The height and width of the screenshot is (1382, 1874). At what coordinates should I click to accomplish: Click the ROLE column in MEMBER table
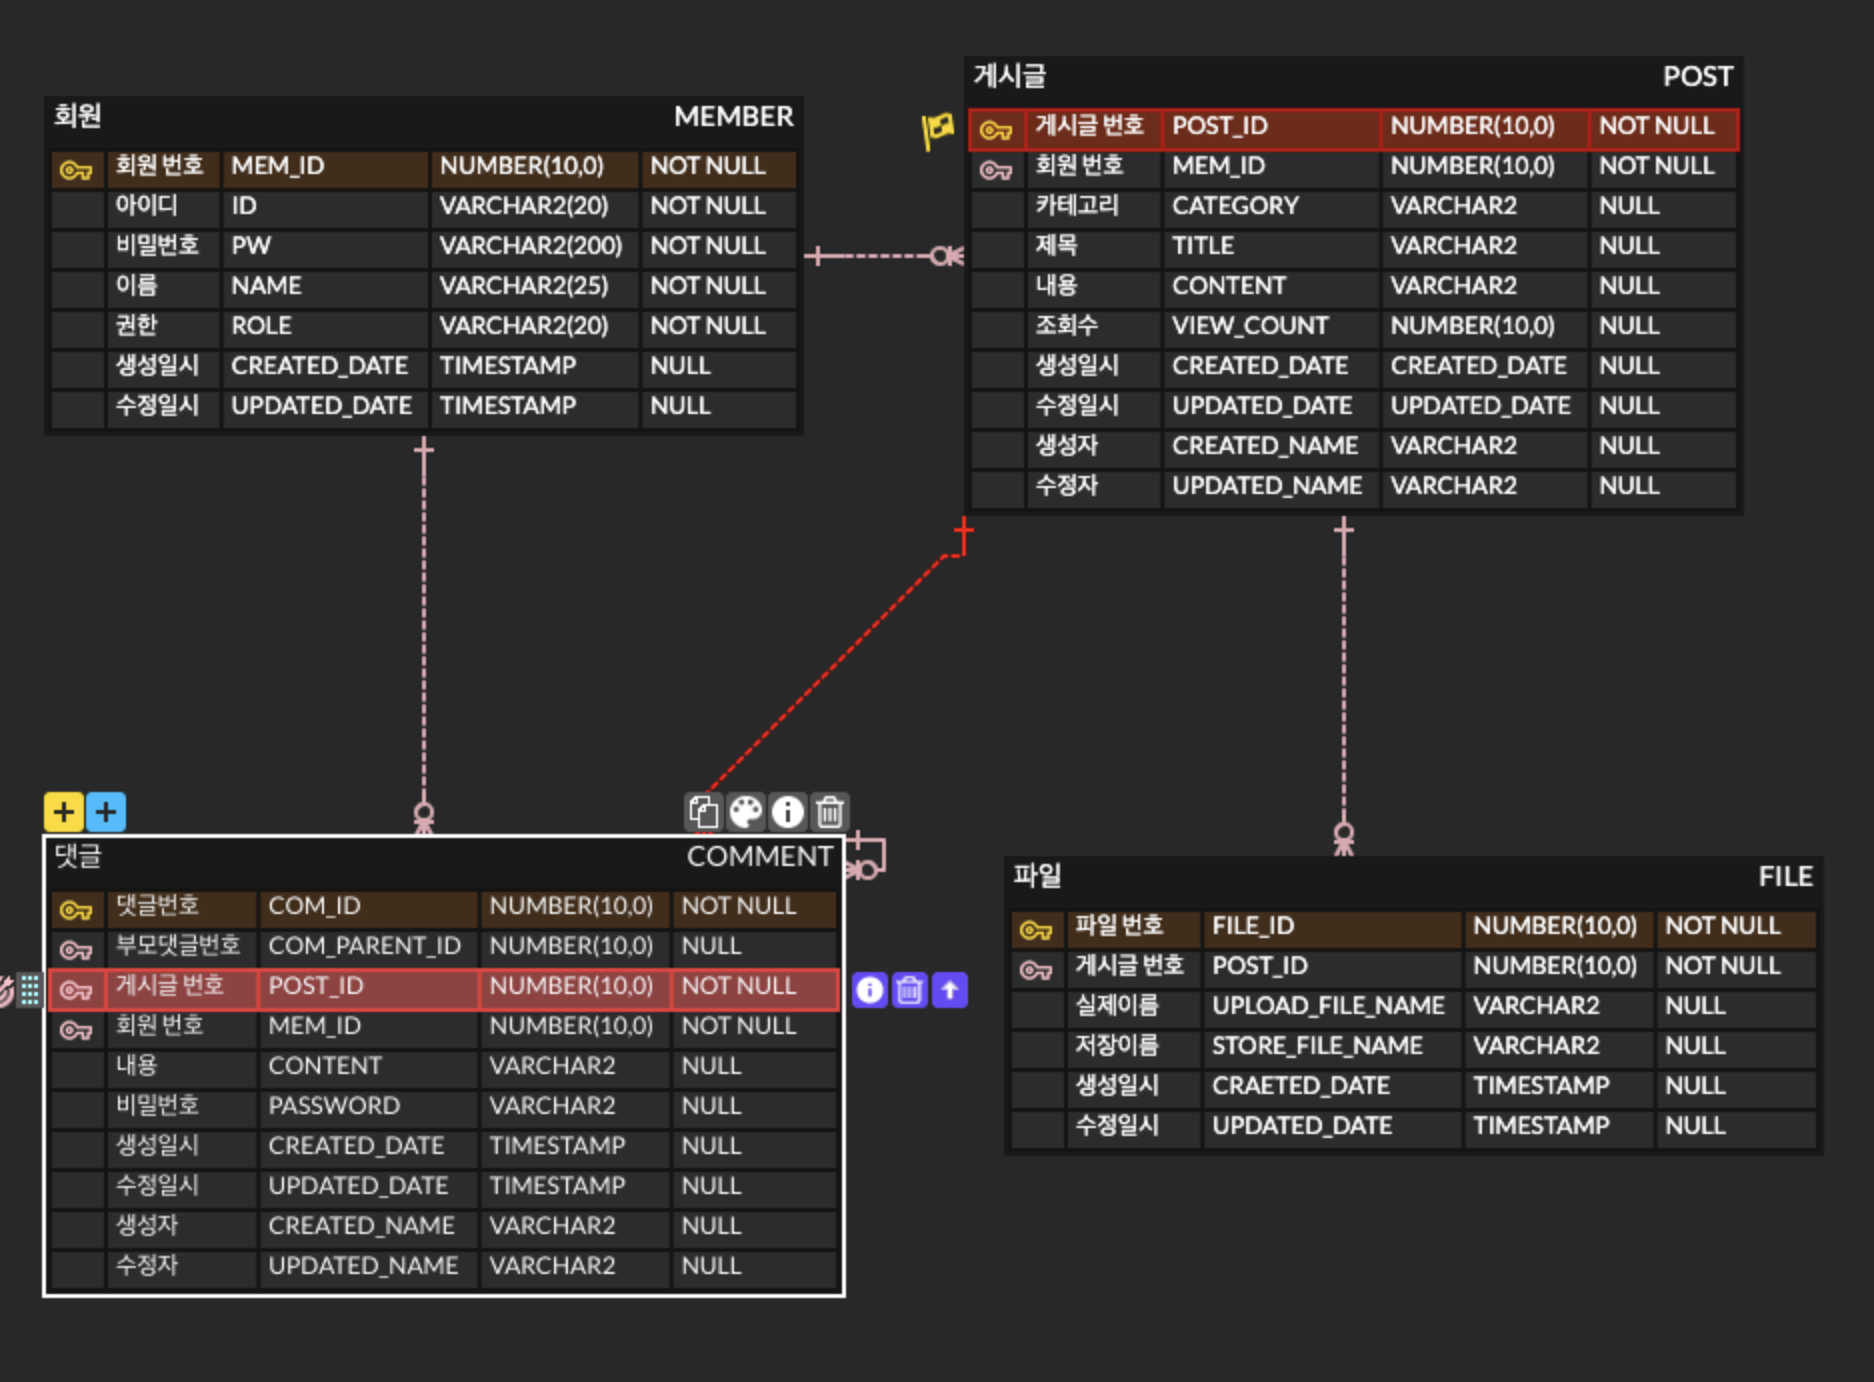click(x=261, y=326)
